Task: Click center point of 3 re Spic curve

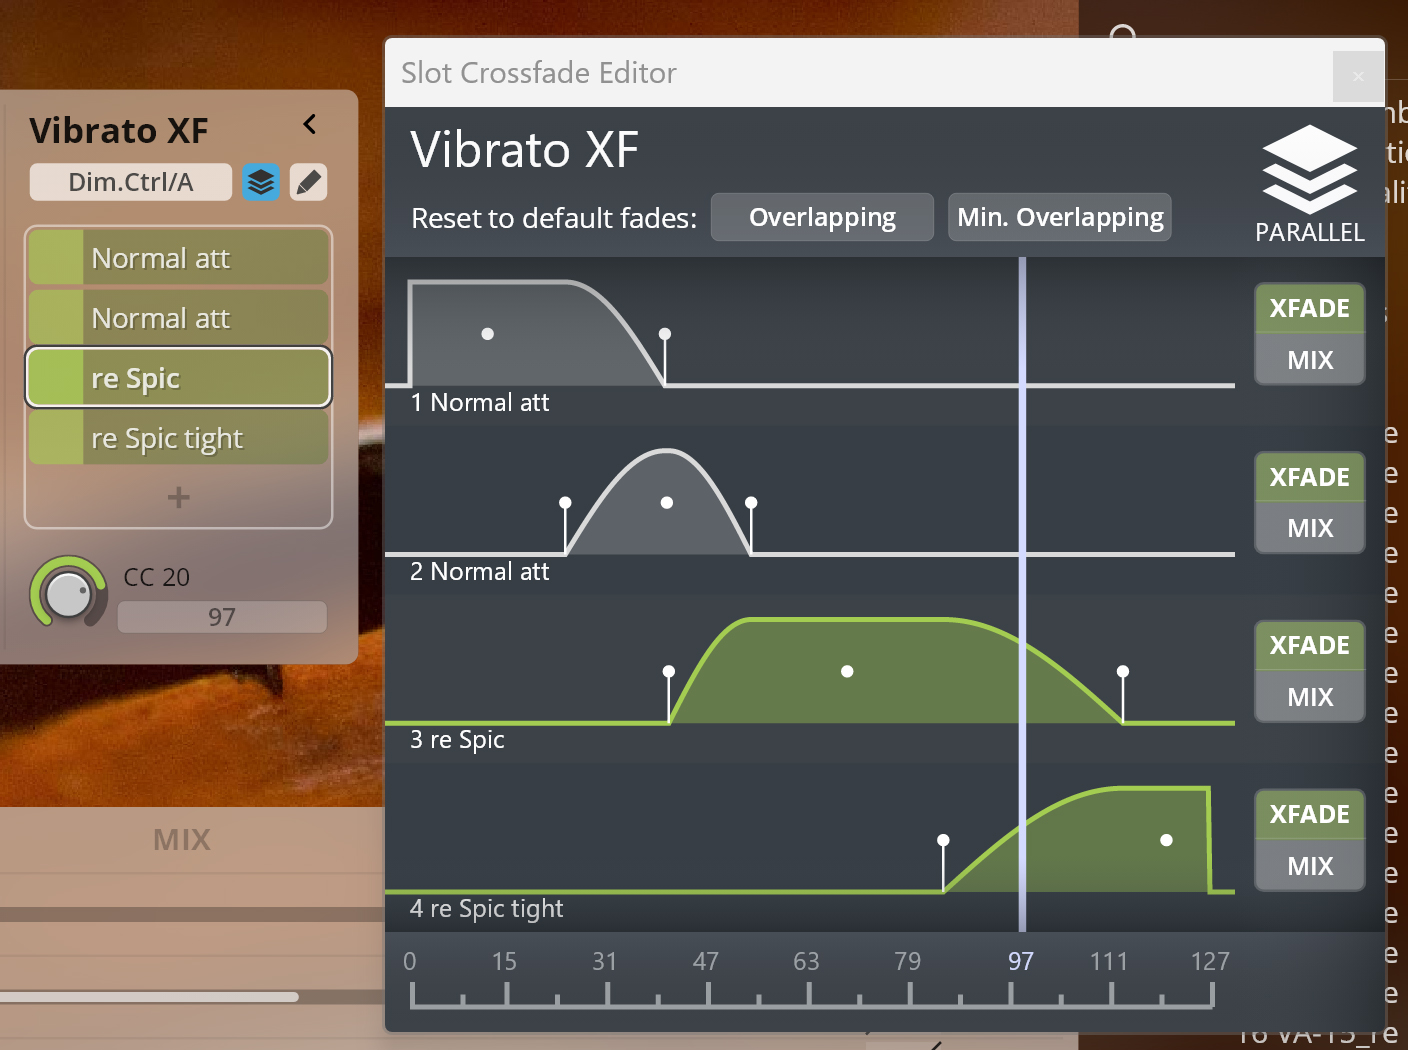Action: coord(847,671)
